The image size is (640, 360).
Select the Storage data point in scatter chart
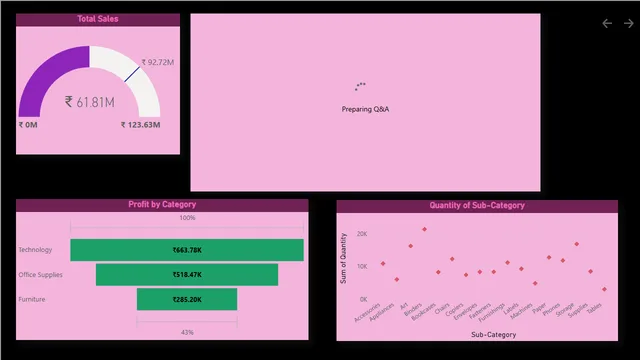577,244
